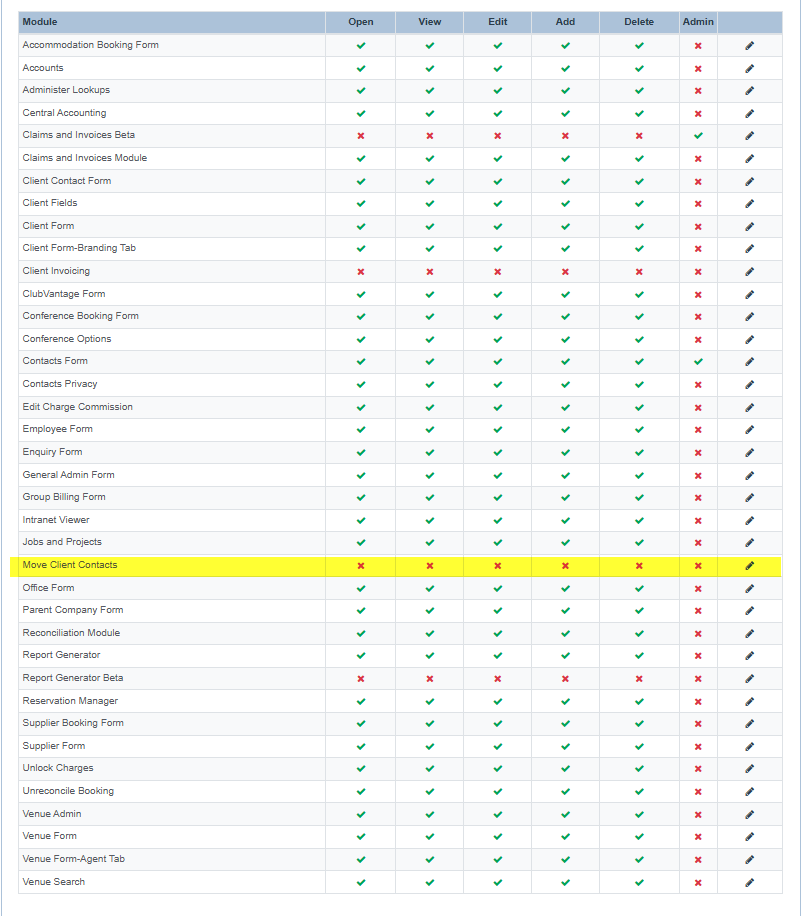The width and height of the screenshot is (802, 916).
Task: Click Delete red cross for Report Generator Beta
Action: tap(639, 679)
